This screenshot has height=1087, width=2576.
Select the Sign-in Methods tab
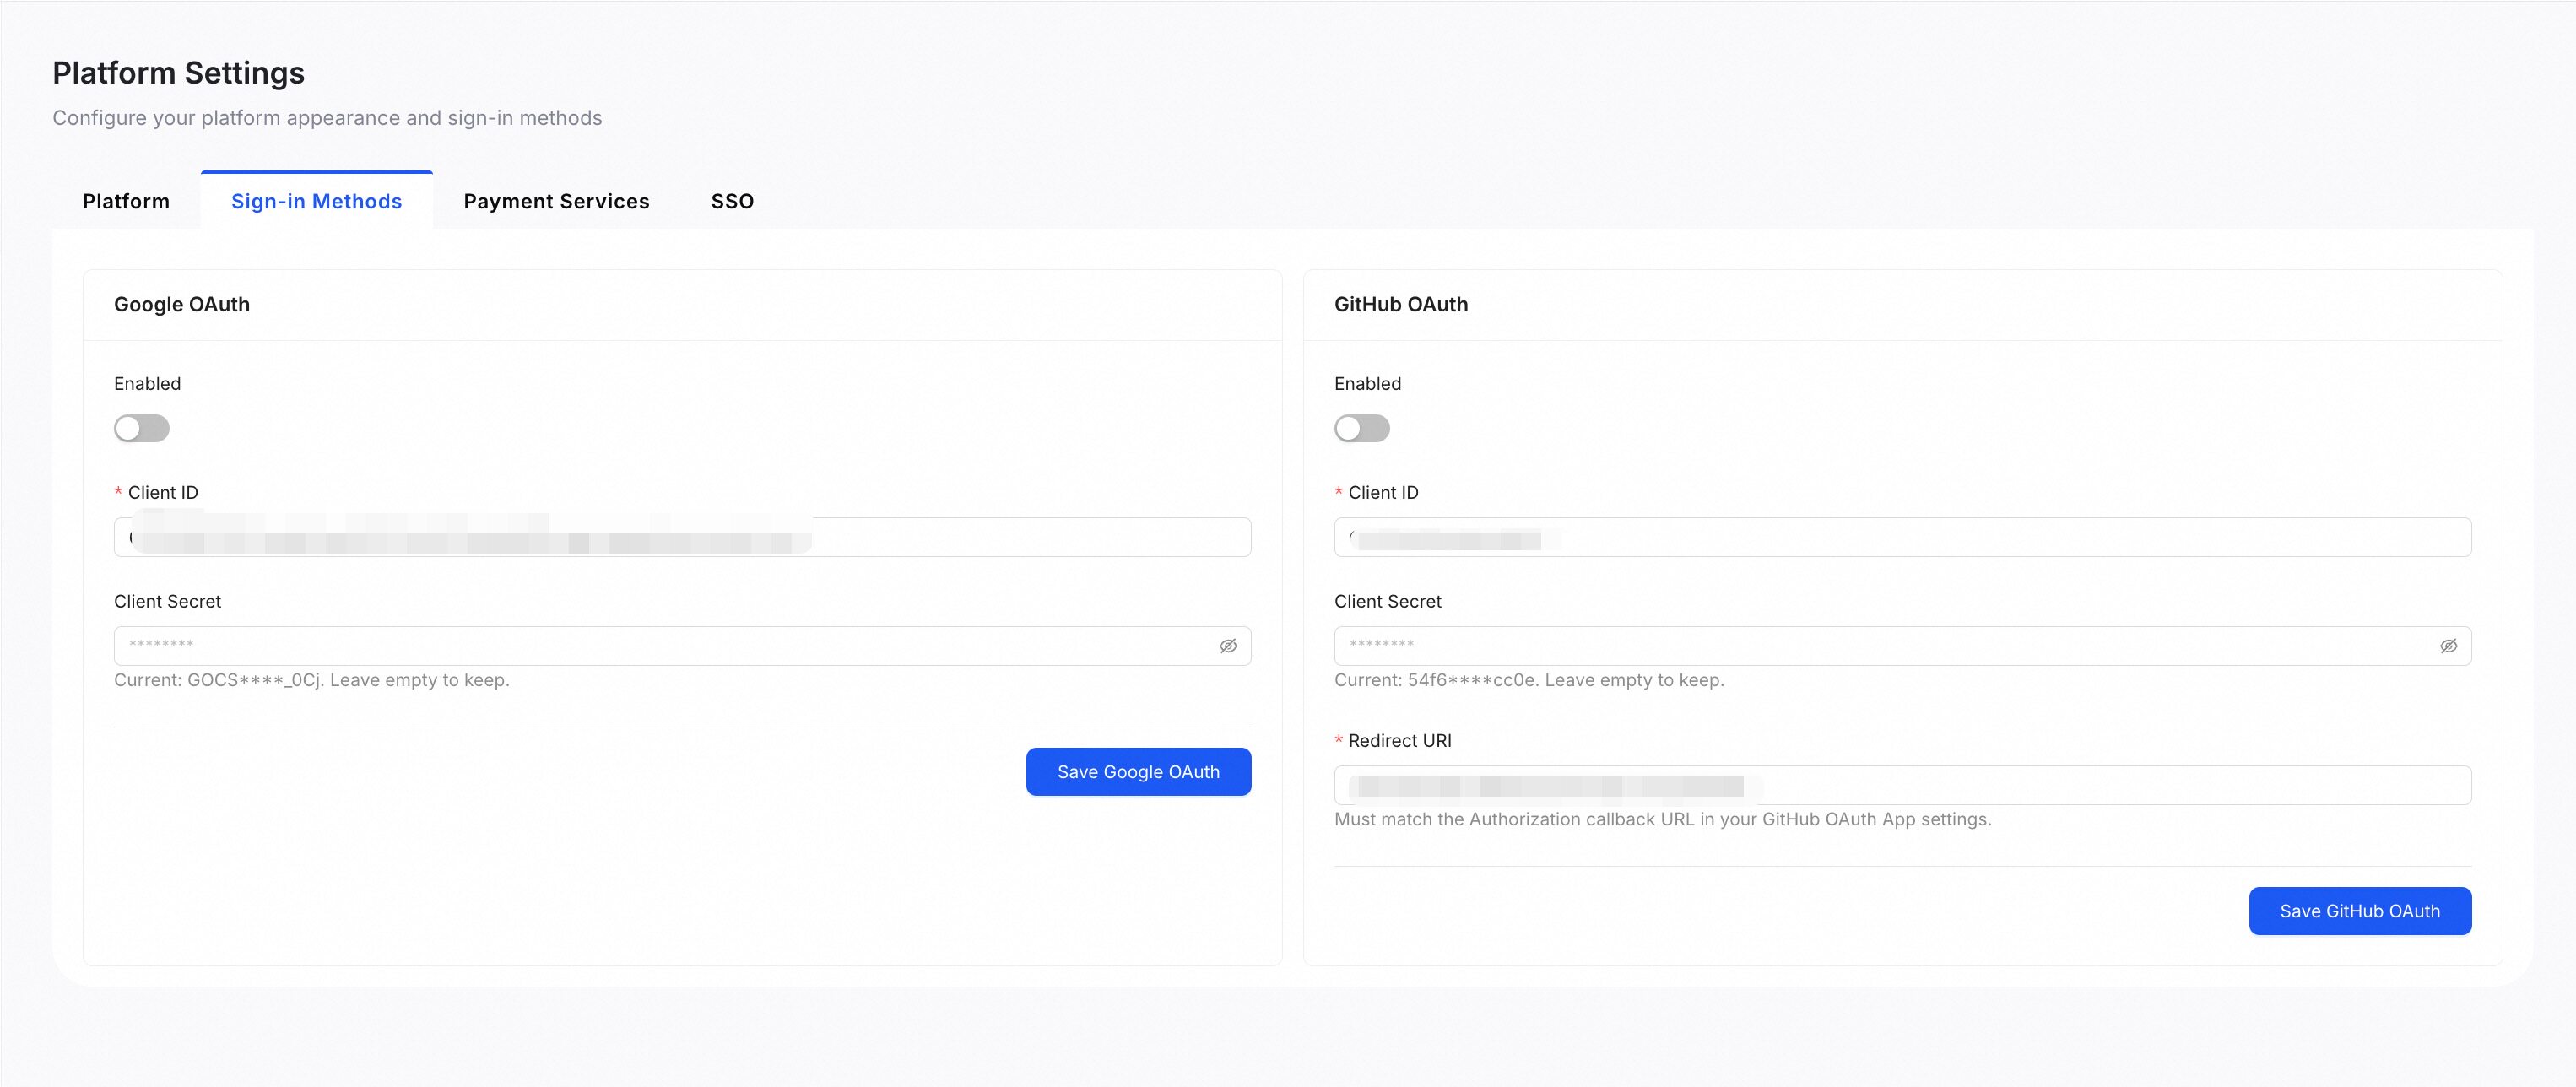[x=317, y=201]
